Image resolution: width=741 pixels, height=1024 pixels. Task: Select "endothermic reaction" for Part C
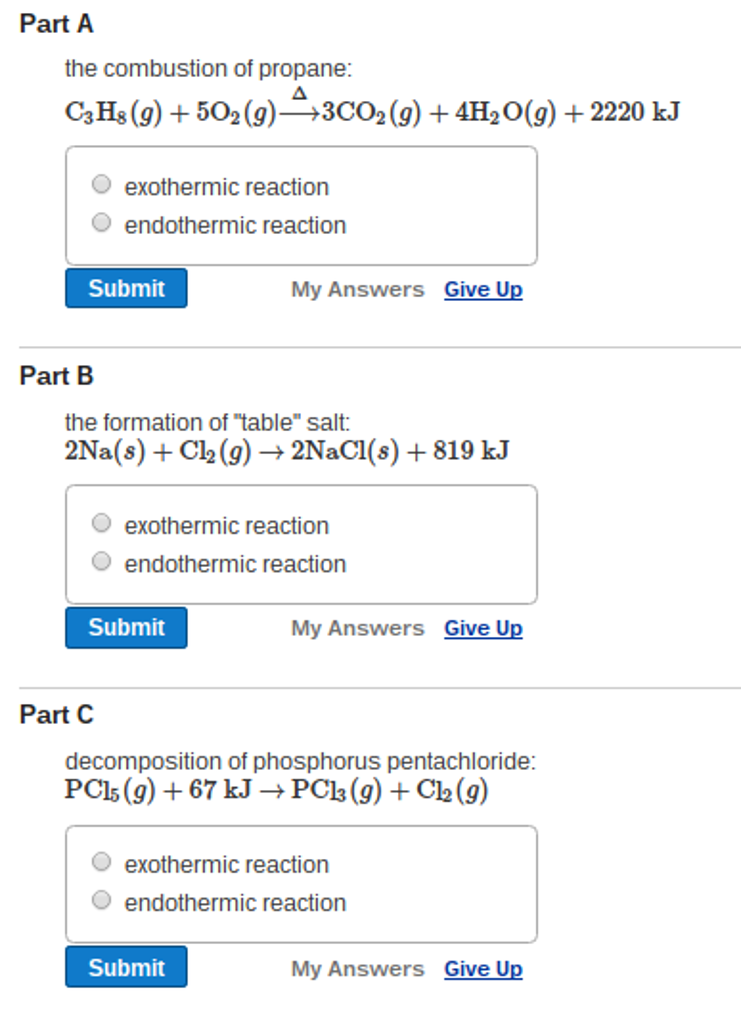point(101,900)
